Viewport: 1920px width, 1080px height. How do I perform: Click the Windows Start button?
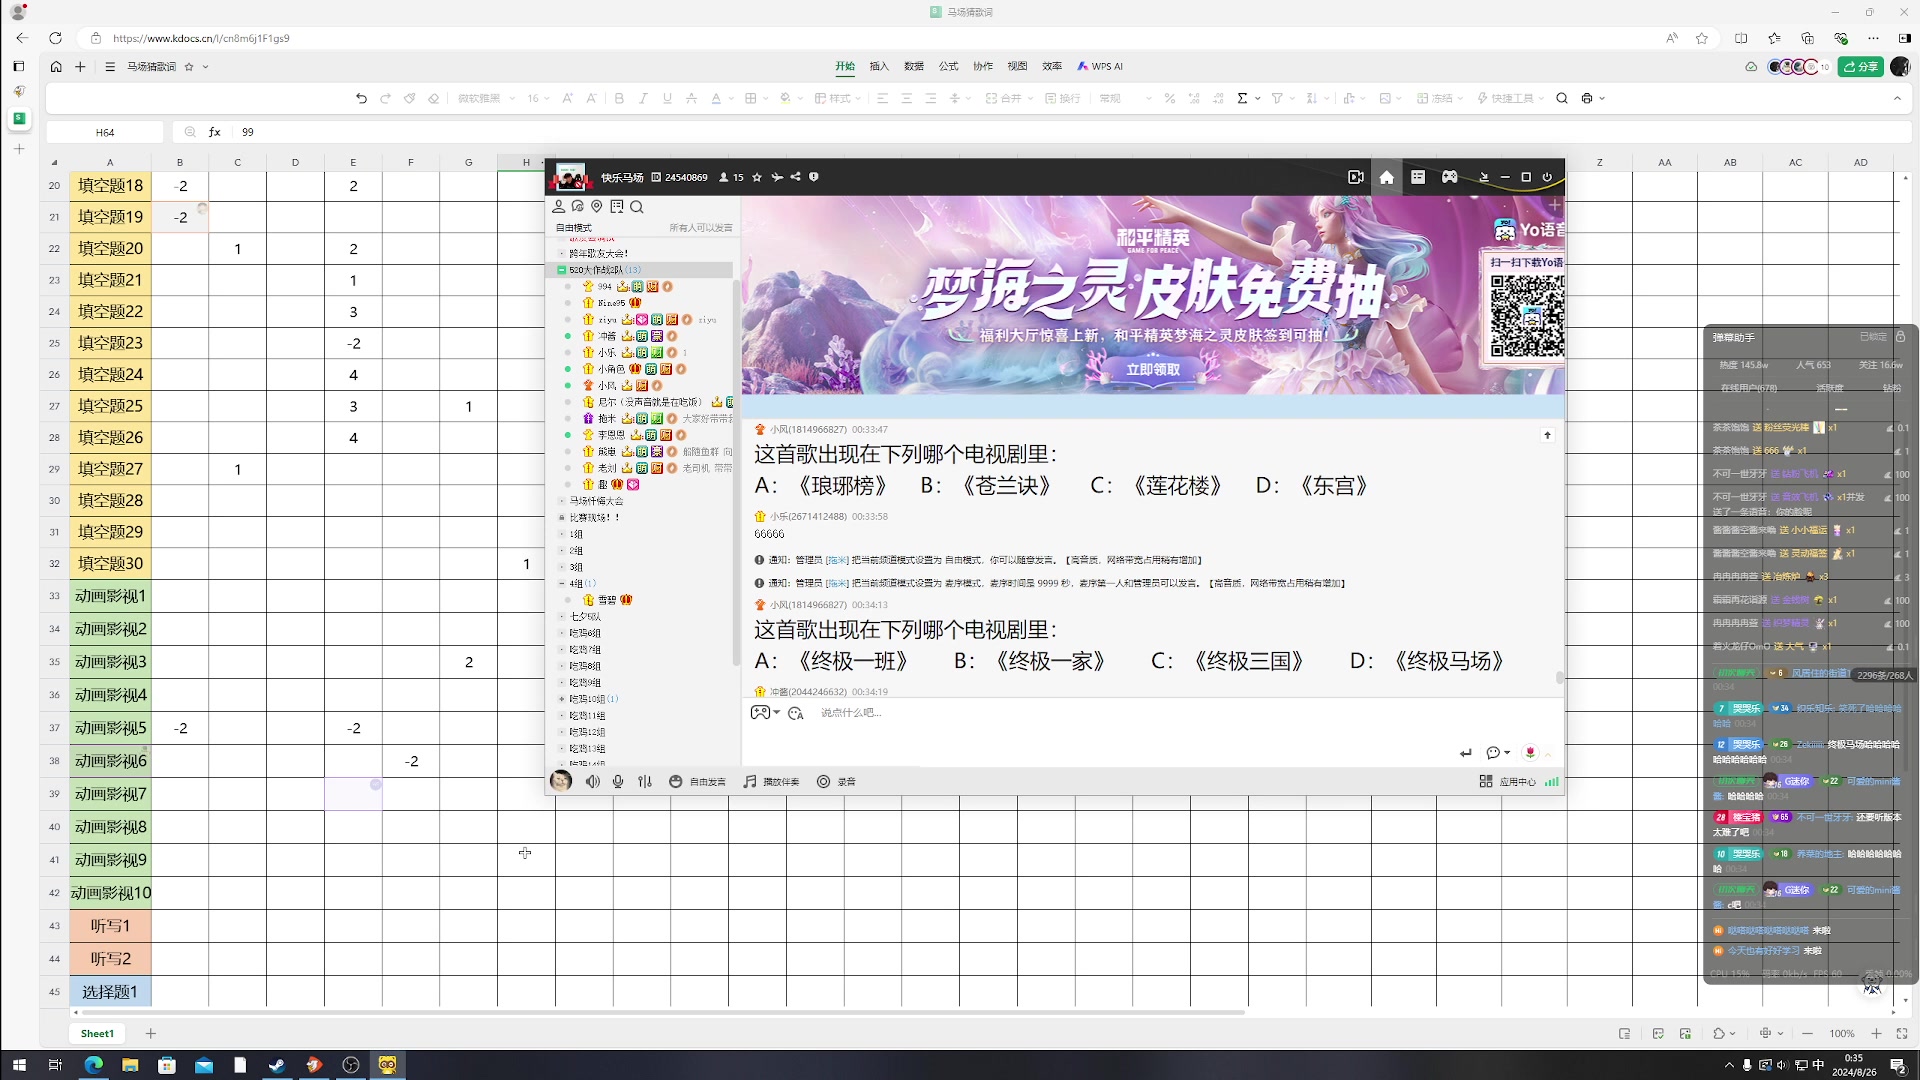(x=19, y=1065)
